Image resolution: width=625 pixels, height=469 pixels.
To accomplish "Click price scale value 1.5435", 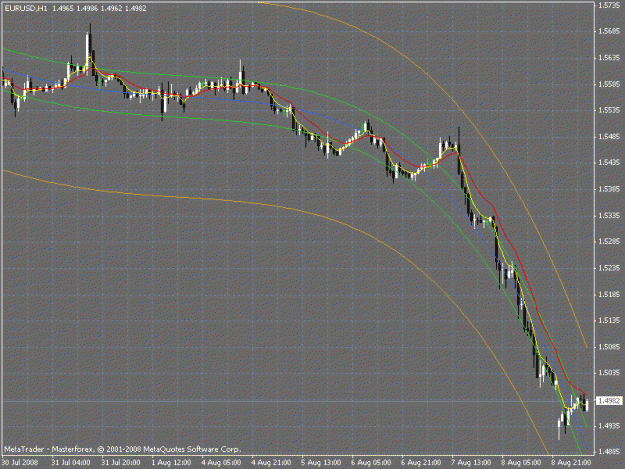I will (609, 163).
